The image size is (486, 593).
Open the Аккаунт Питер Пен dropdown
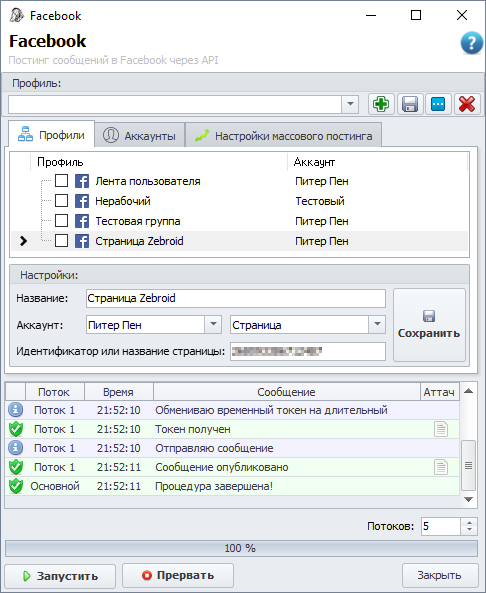tap(213, 324)
